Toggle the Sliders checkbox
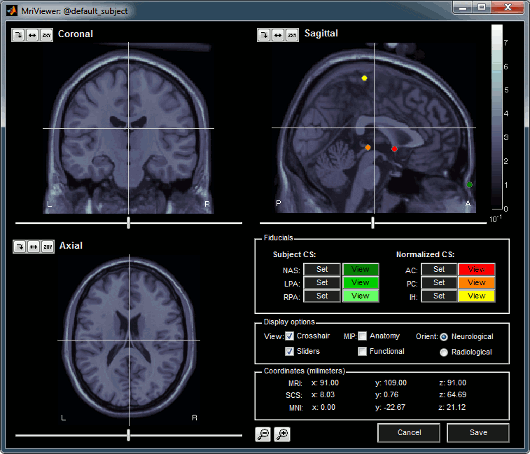 click(289, 351)
